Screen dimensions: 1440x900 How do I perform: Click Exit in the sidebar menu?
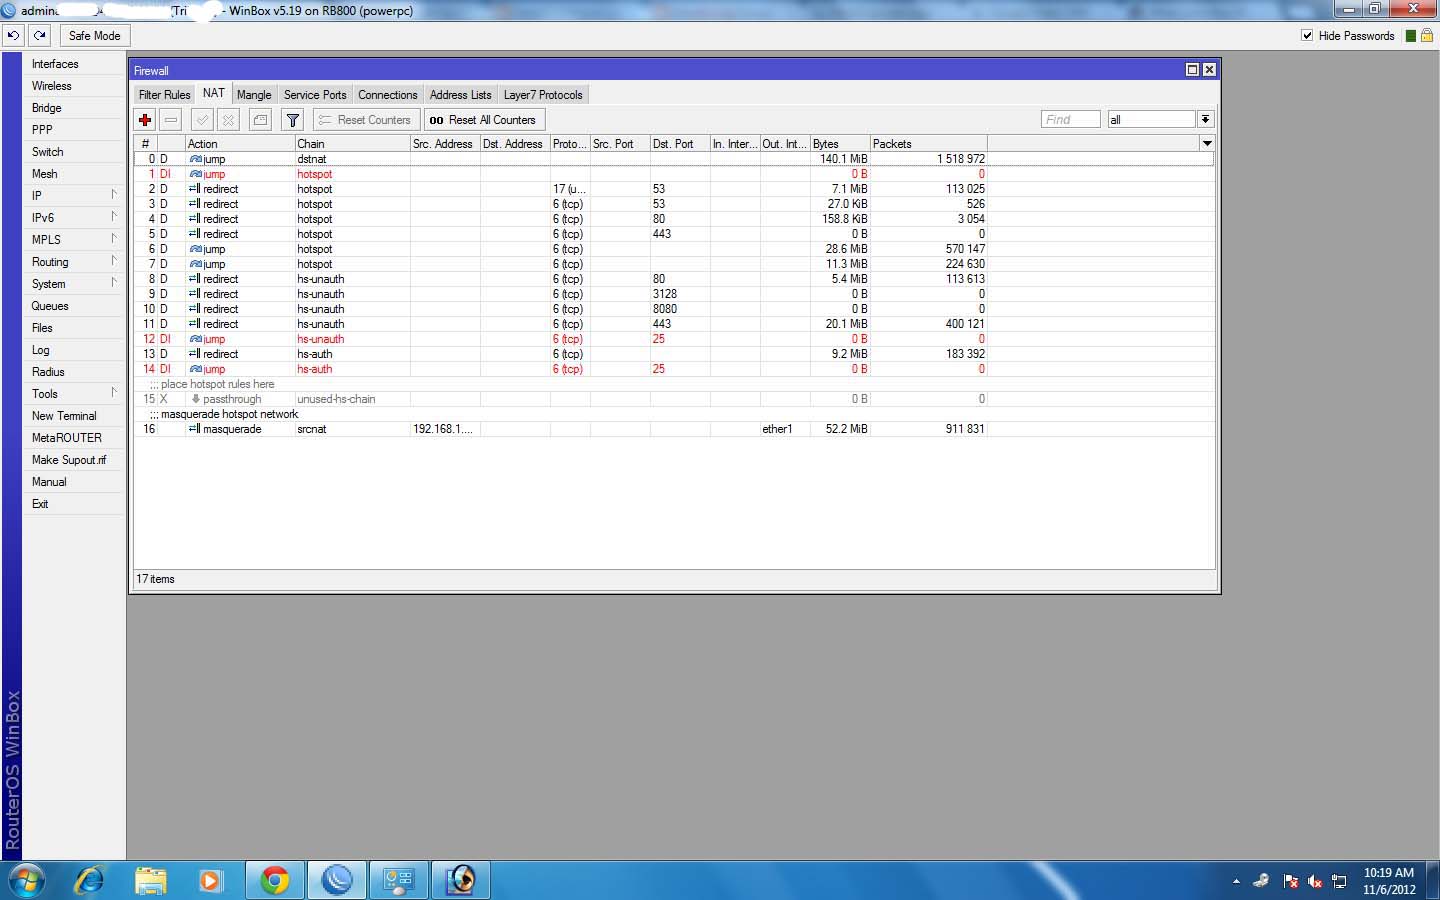pos(74,504)
